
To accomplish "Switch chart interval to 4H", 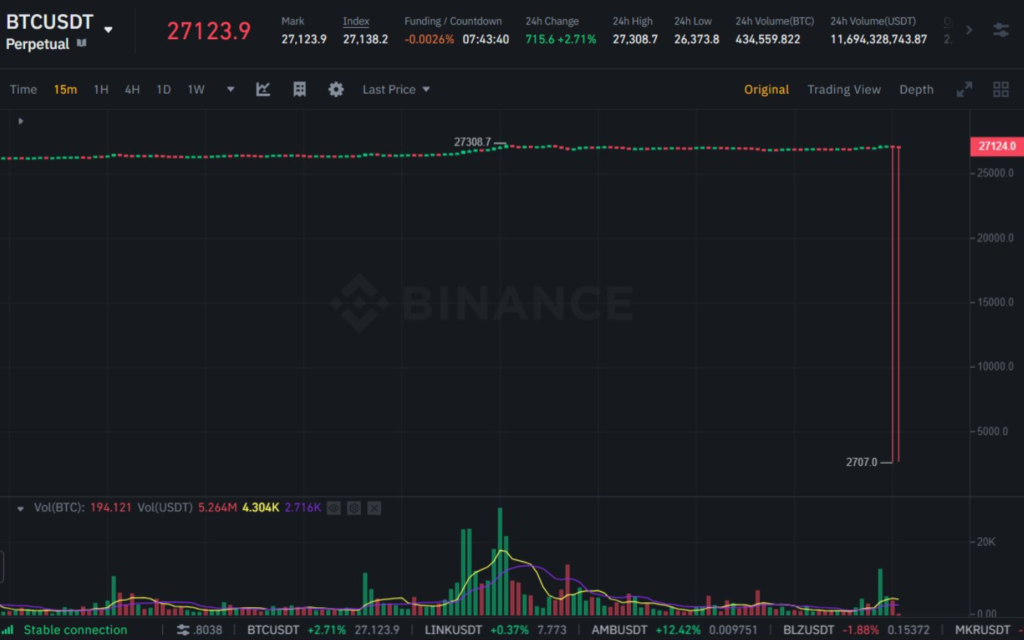I will coord(132,89).
